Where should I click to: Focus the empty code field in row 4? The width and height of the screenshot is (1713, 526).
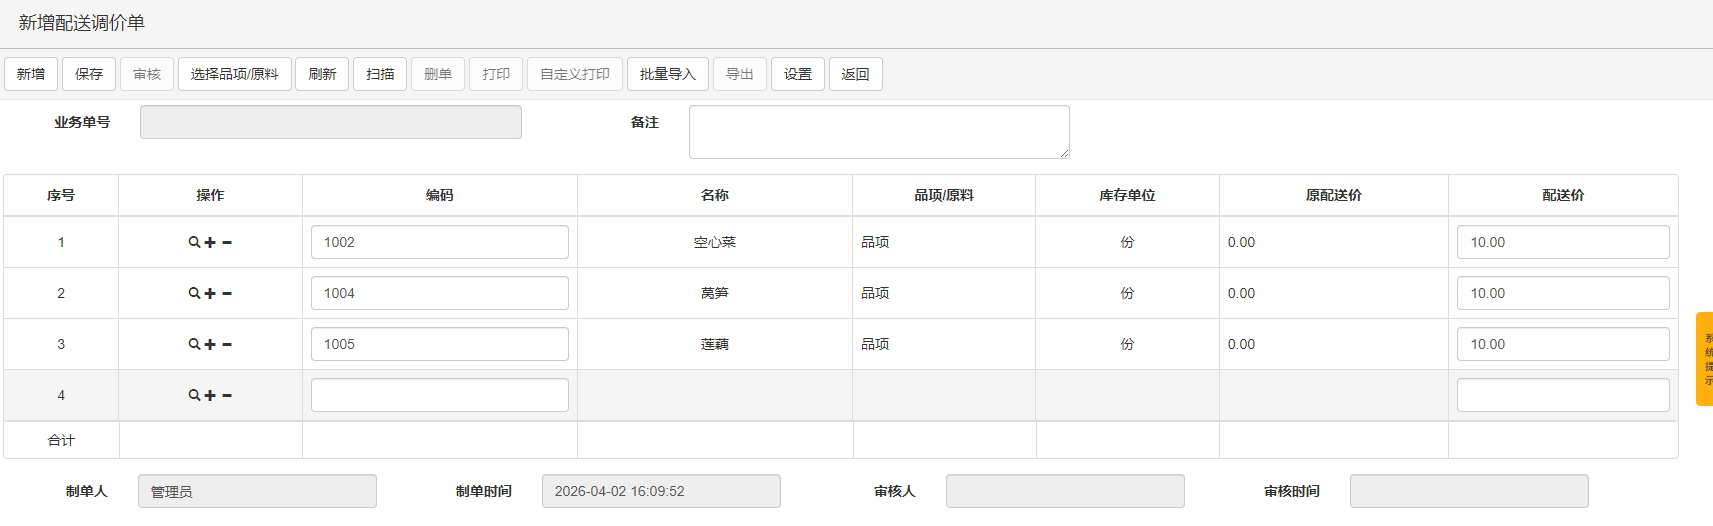440,395
